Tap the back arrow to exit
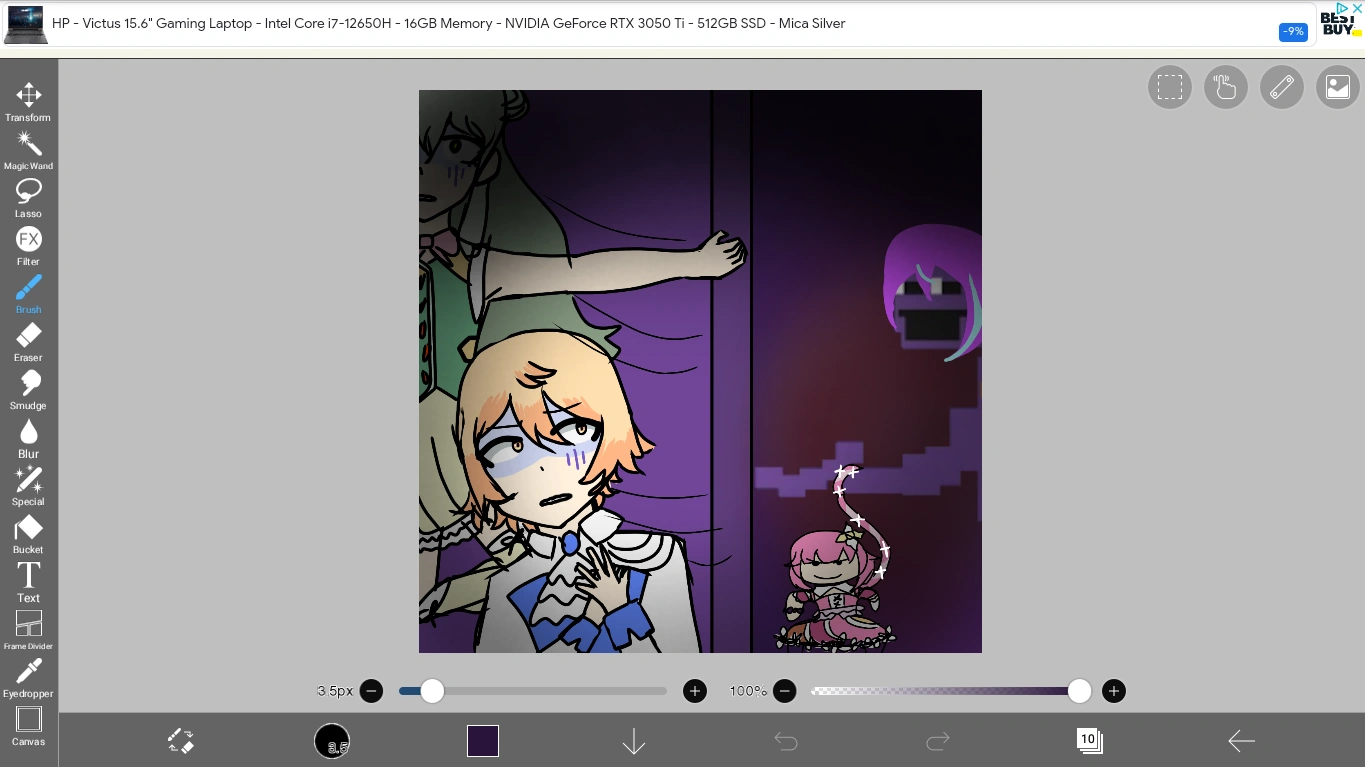Screen dimensions: 1365x767 (1241, 741)
